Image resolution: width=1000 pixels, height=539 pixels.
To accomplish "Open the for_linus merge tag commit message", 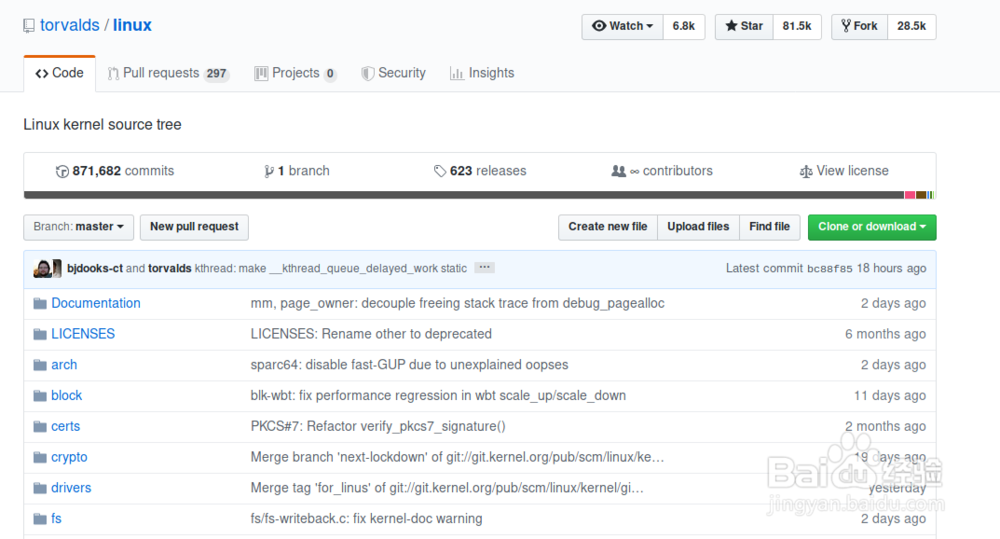I will click(x=447, y=488).
